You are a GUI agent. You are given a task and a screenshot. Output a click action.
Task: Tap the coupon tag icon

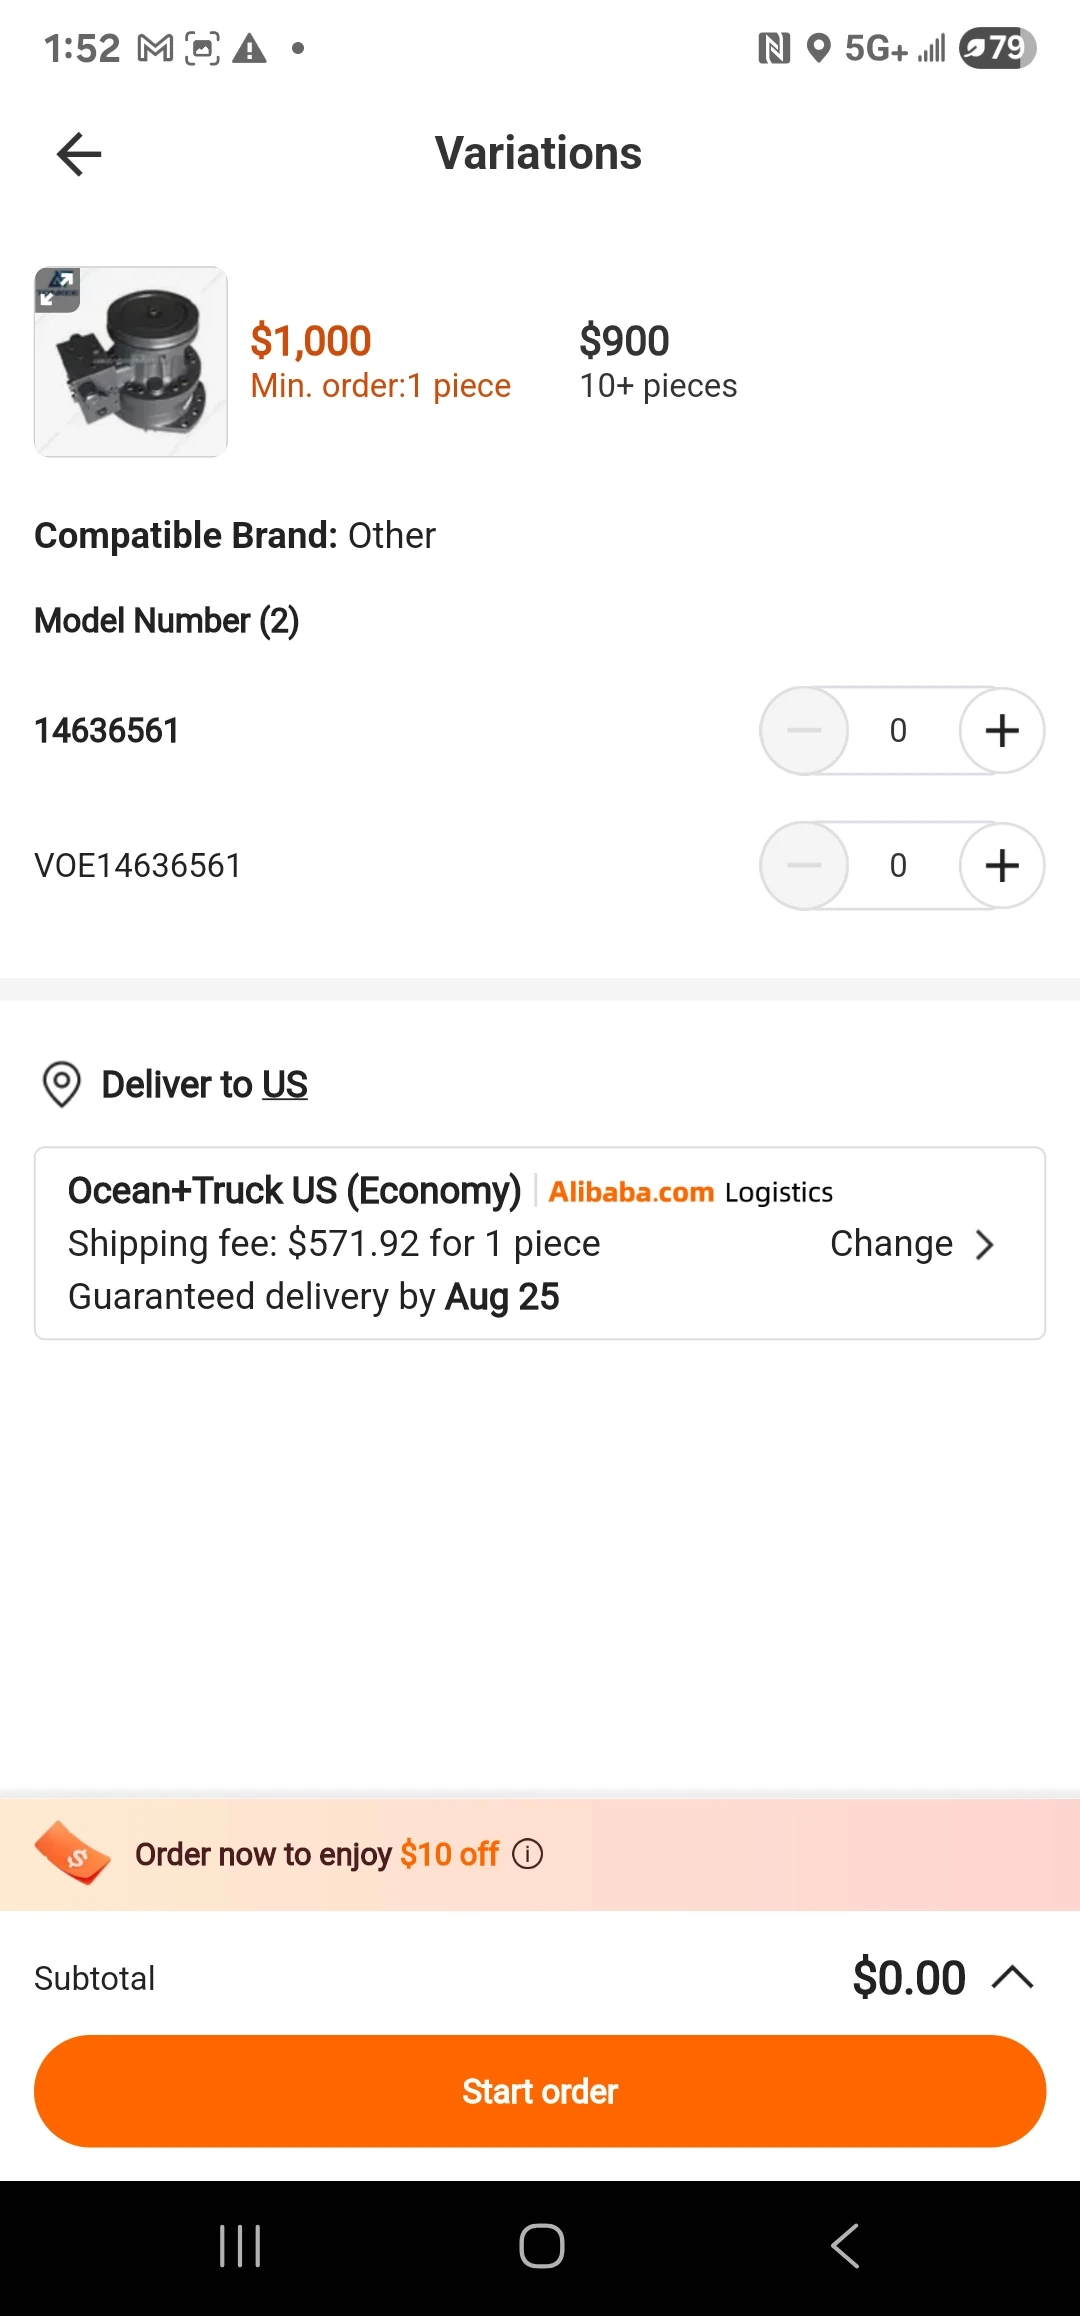tap(72, 1853)
